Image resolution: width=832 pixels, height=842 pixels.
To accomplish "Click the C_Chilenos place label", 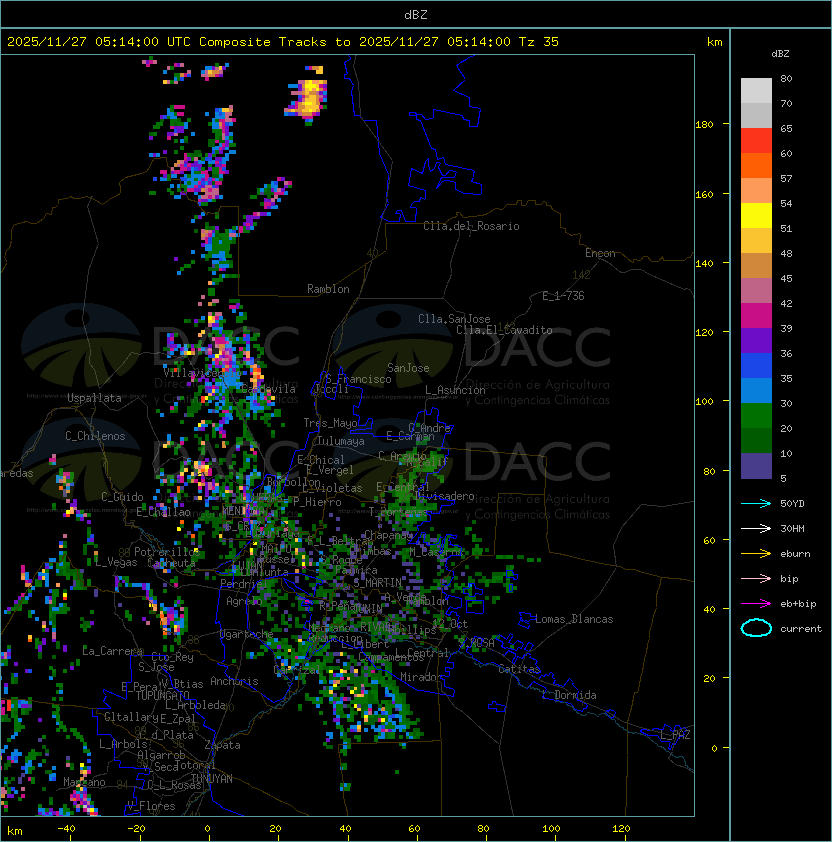I will [95, 436].
